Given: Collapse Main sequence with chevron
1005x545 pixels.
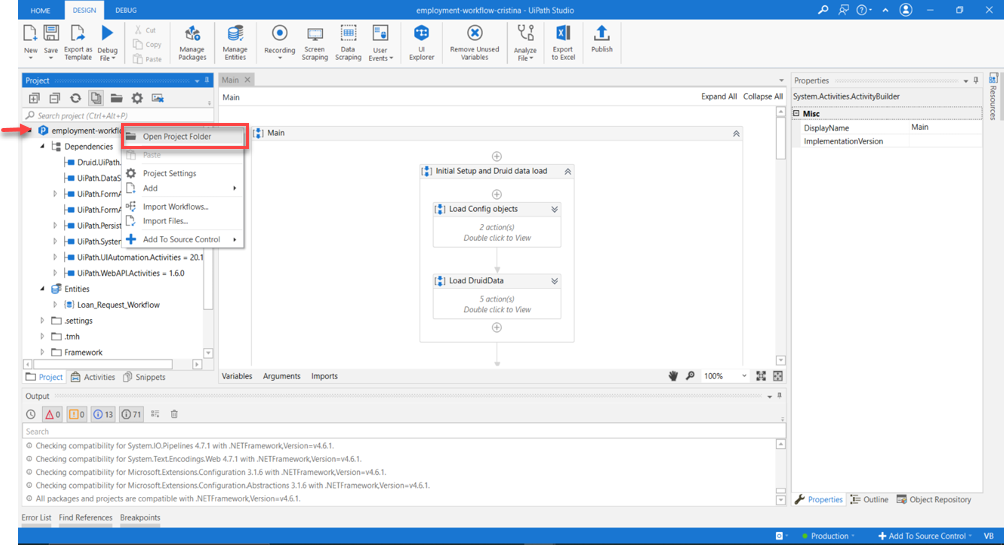Looking at the screenshot, I should (736, 133).
